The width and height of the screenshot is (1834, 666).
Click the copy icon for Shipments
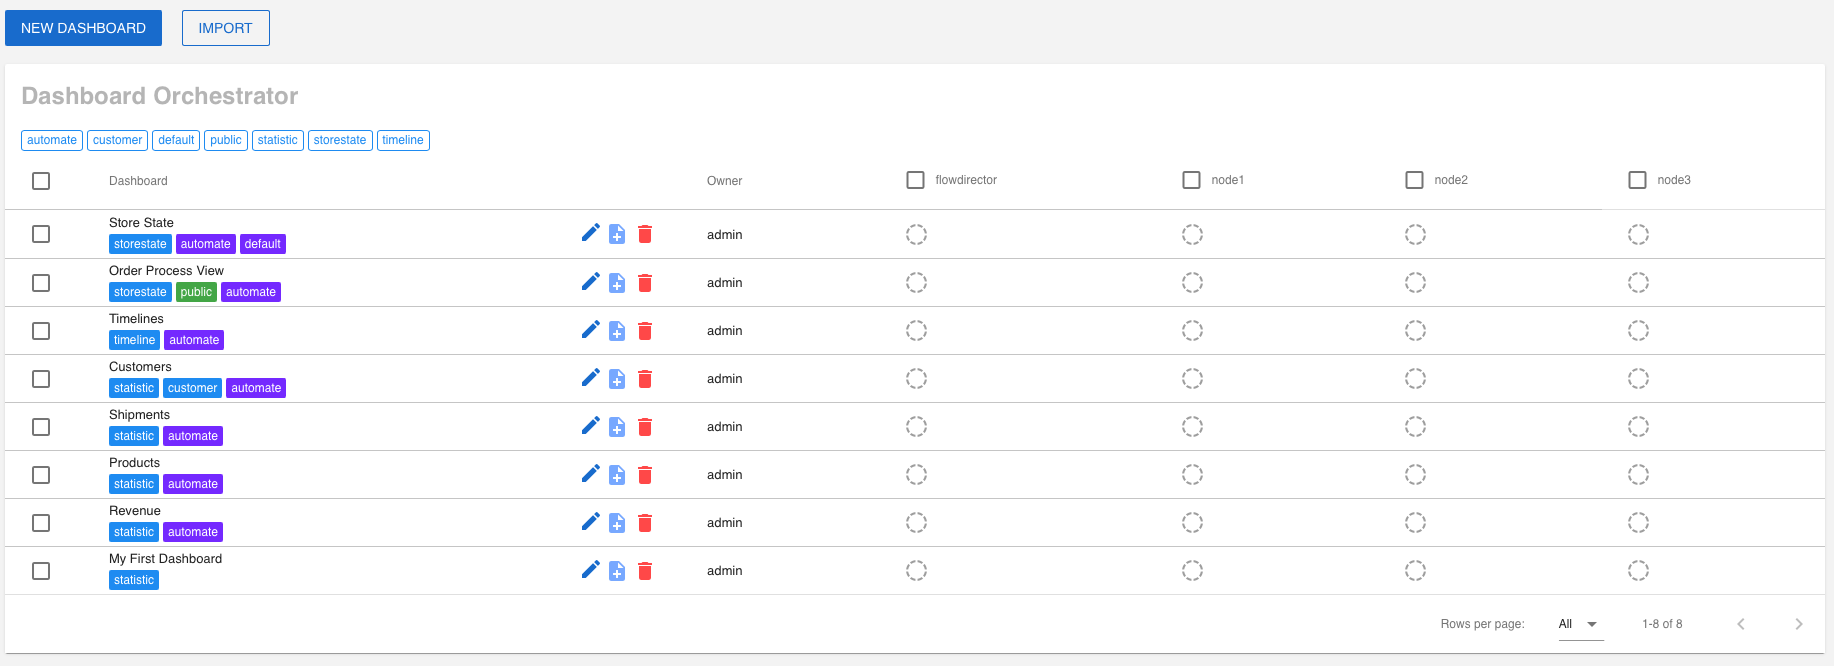click(617, 427)
